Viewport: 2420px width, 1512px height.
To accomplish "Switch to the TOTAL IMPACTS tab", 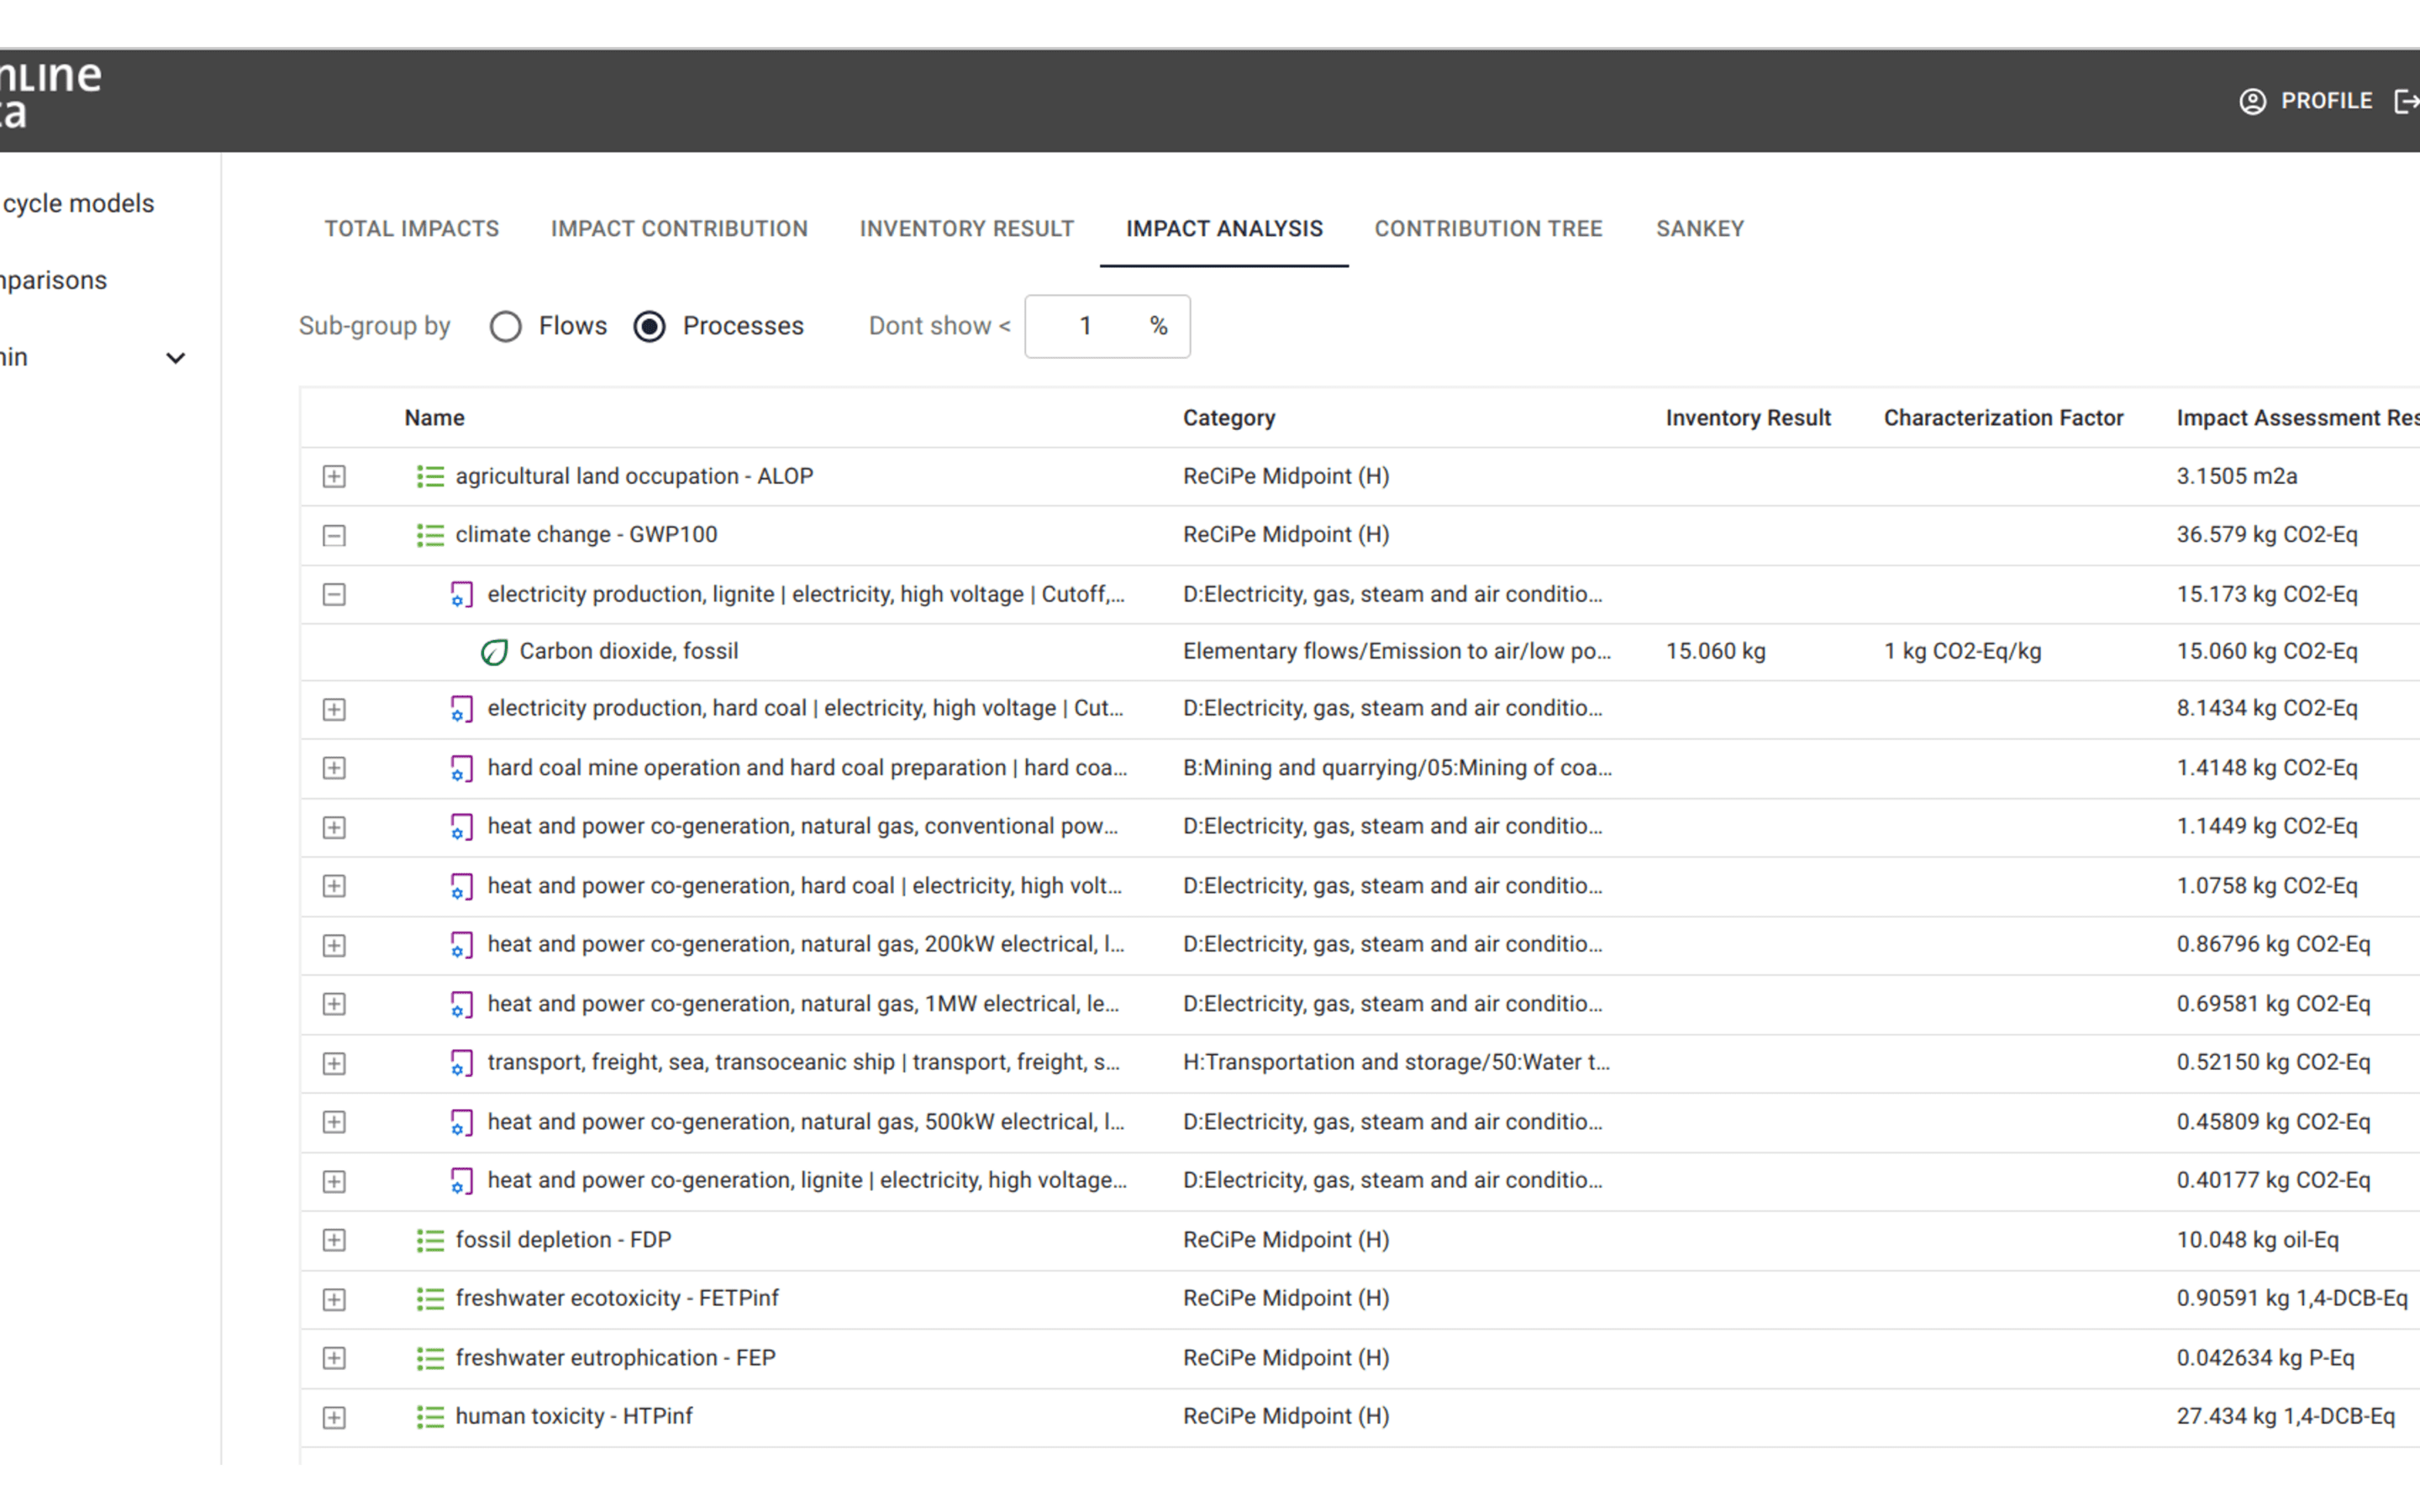I will pyautogui.click(x=411, y=229).
